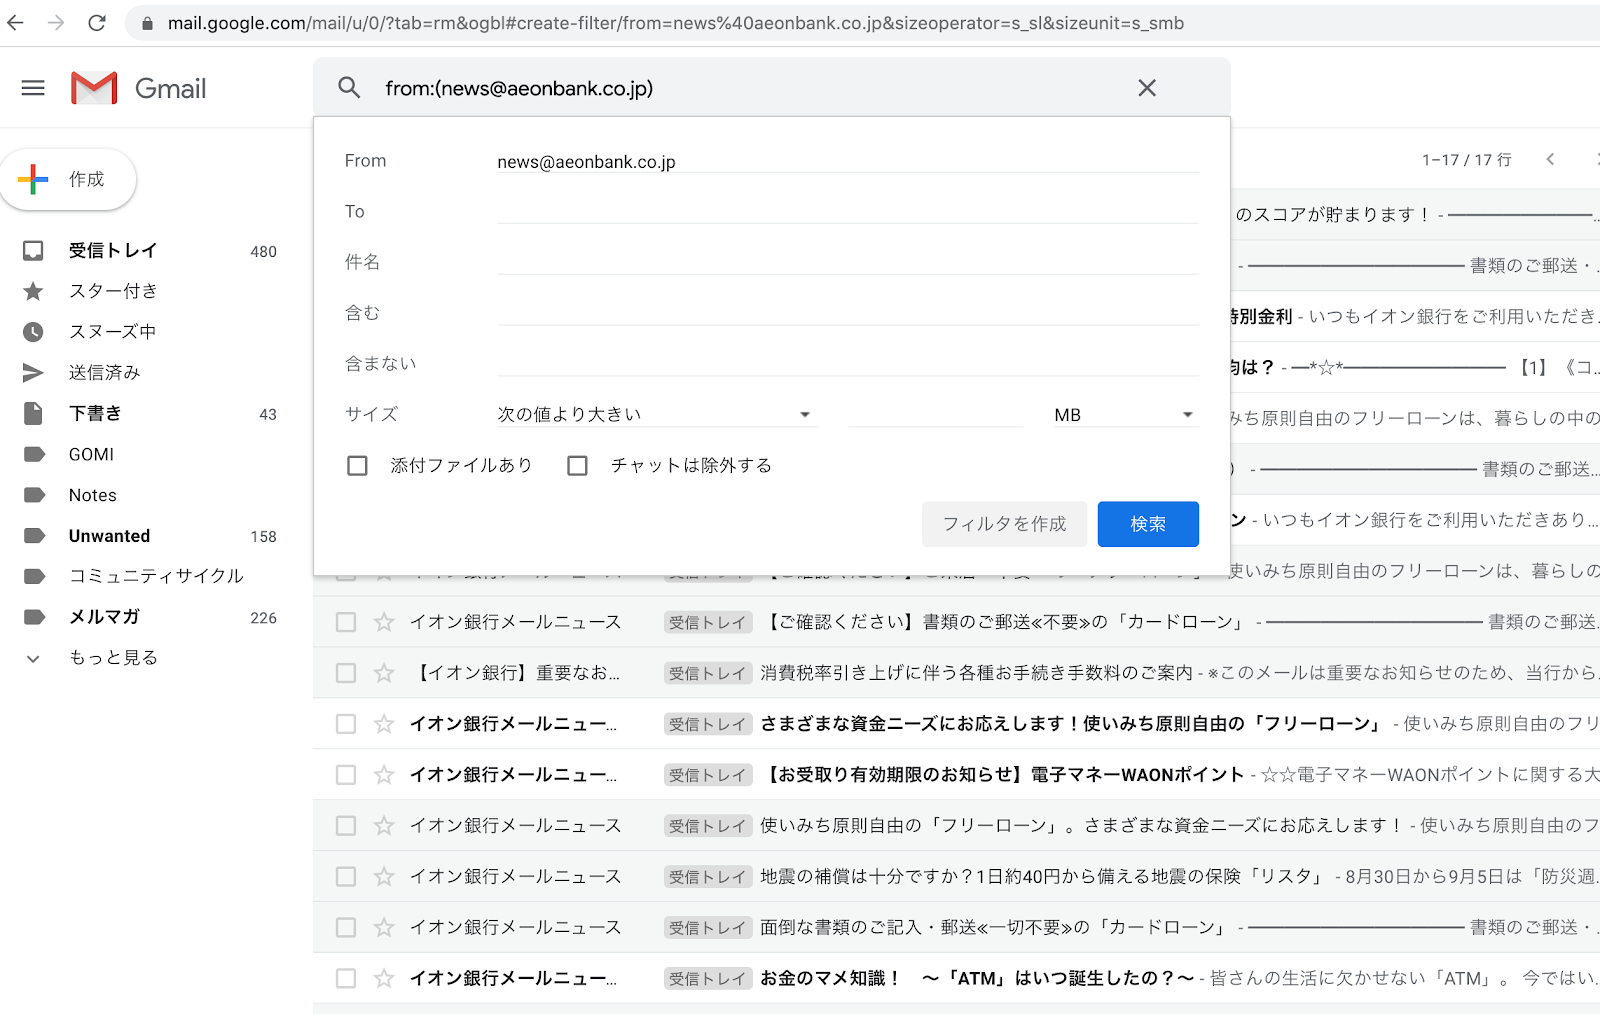Open 受信トレイ inbox folder
1600x1014 pixels.
(x=112, y=250)
